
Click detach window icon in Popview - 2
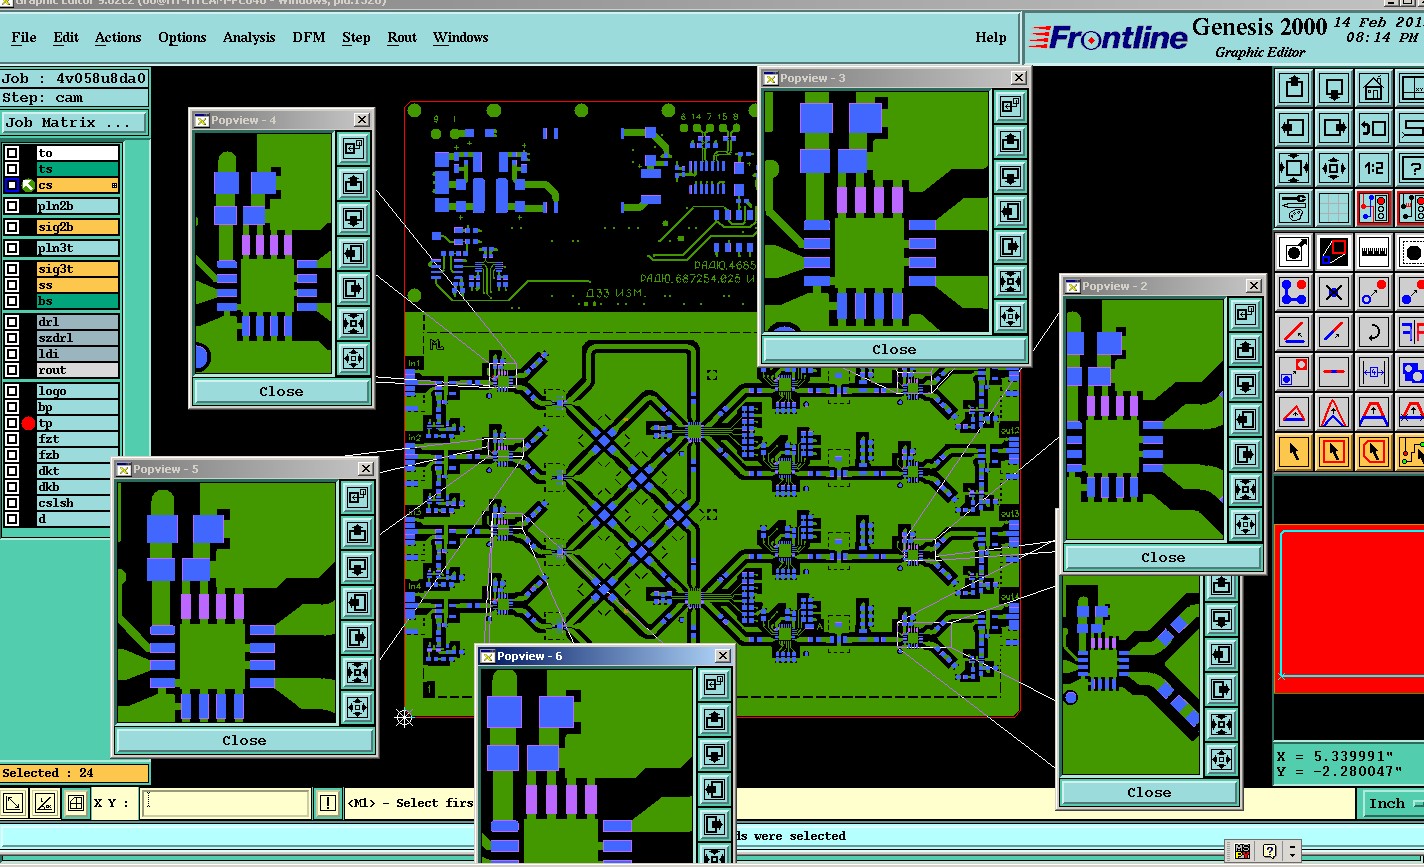point(1245,314)
